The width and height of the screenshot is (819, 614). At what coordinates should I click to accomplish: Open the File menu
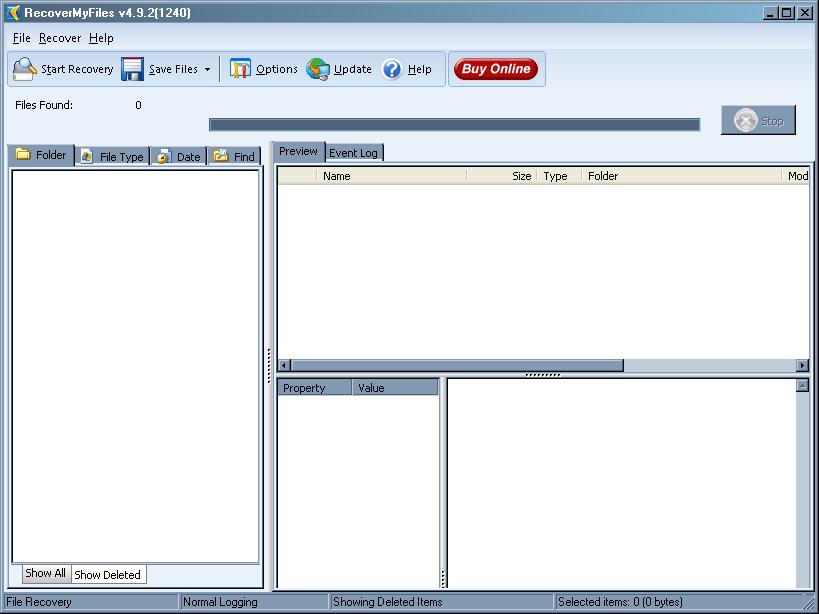coord(22,38)
